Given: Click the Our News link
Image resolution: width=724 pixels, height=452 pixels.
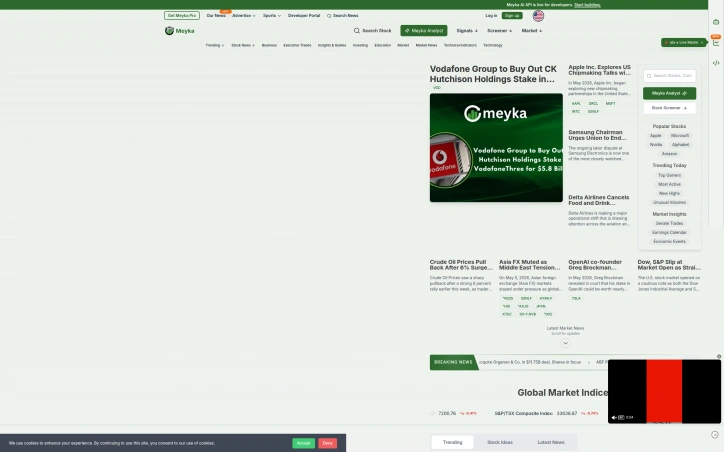Looking at the screenshot, I should pos(216,16).
